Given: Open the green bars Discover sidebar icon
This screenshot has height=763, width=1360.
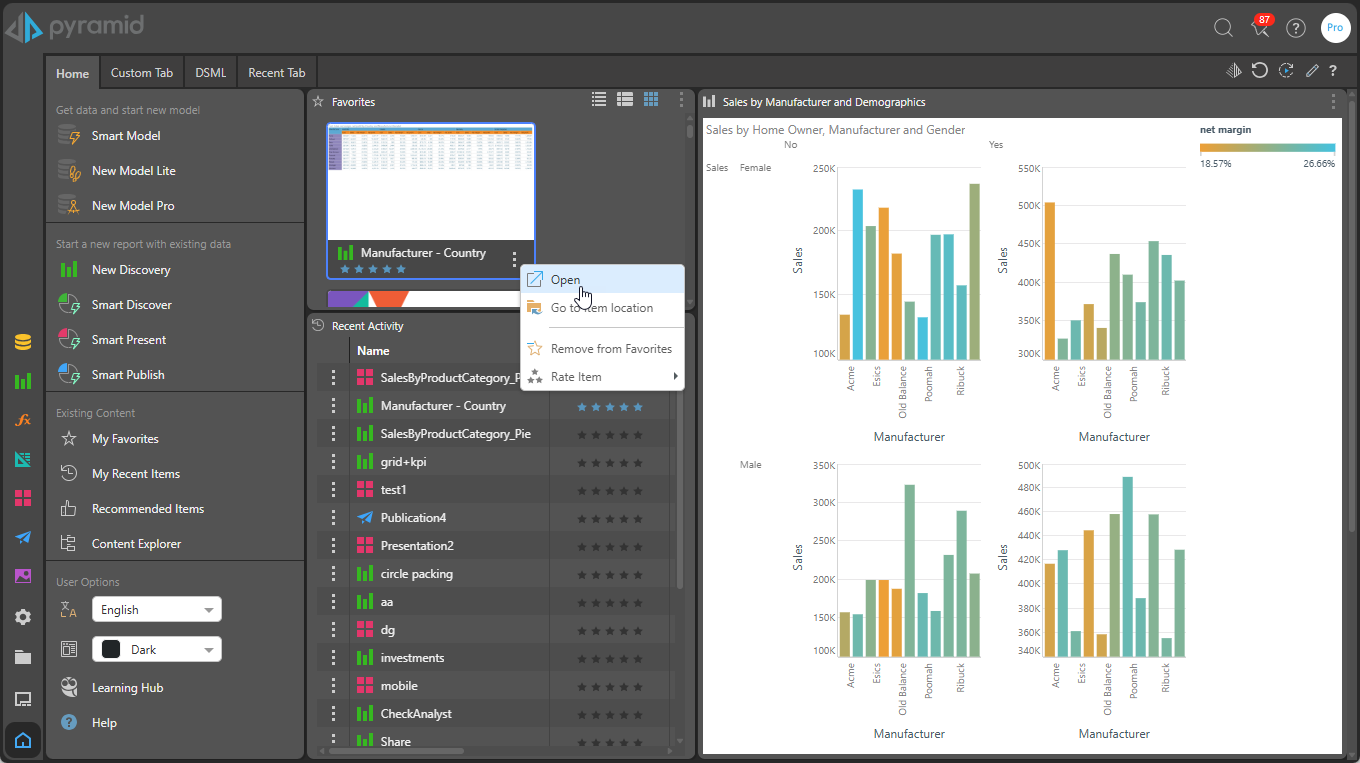Looking at the screenshot, I should click(23, 381).
